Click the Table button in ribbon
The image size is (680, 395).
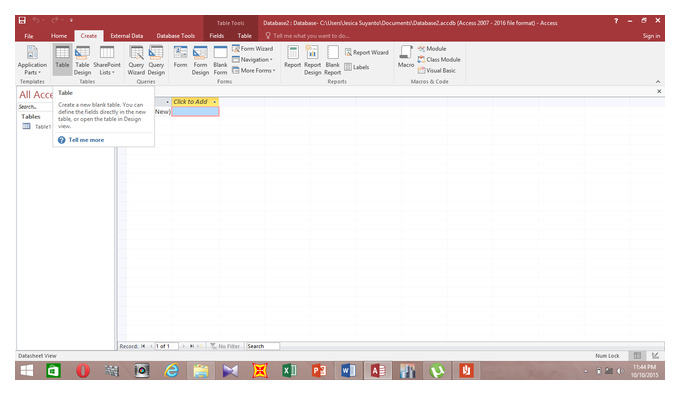[62, 60]
